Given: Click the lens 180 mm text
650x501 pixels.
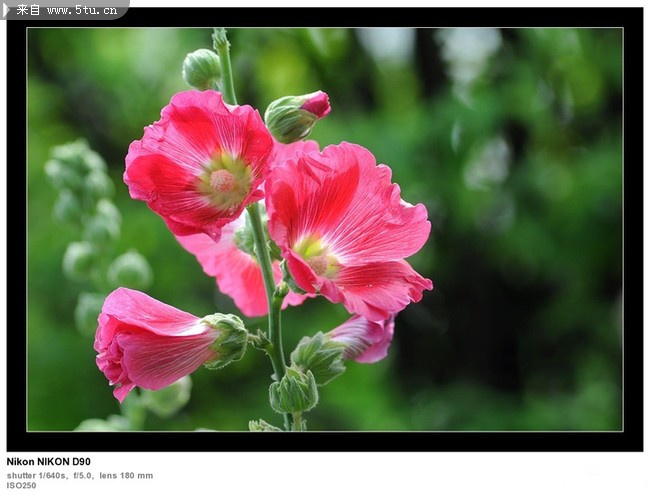Looking at the screenshot, I should coord(126,475).
